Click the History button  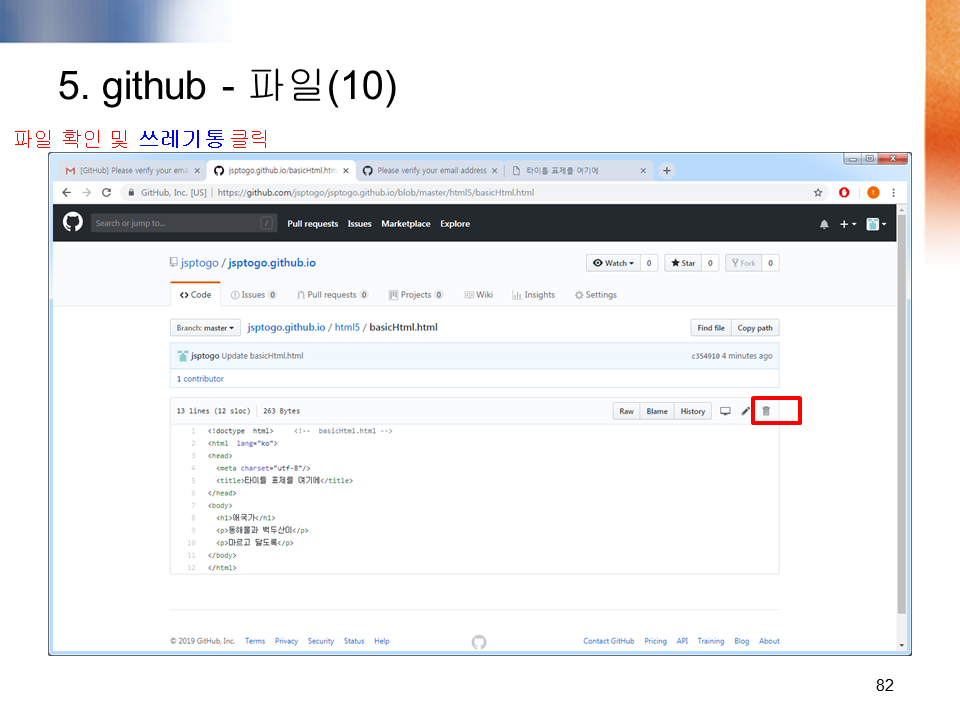coord(692,411)
